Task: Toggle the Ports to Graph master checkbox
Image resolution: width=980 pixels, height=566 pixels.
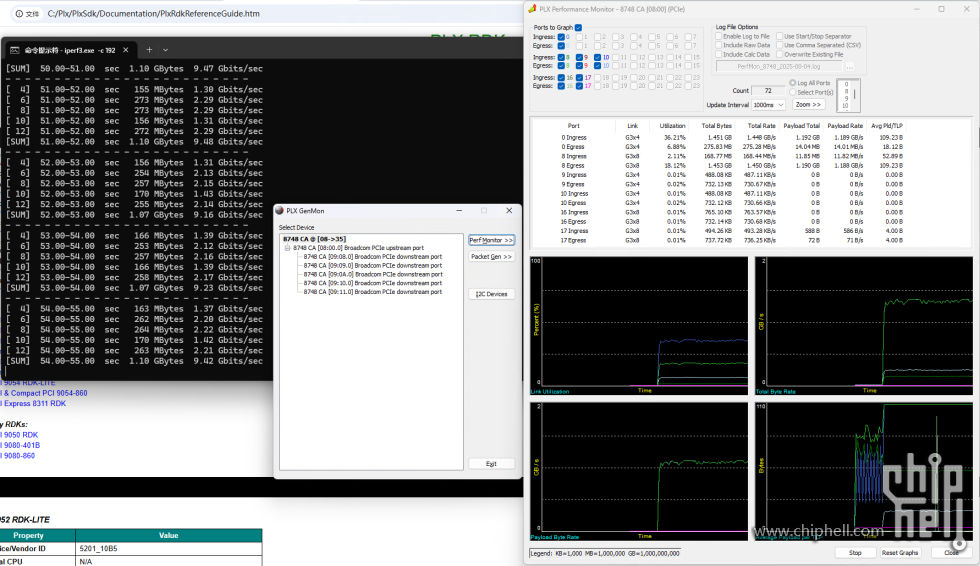Action: coord(578,27)
